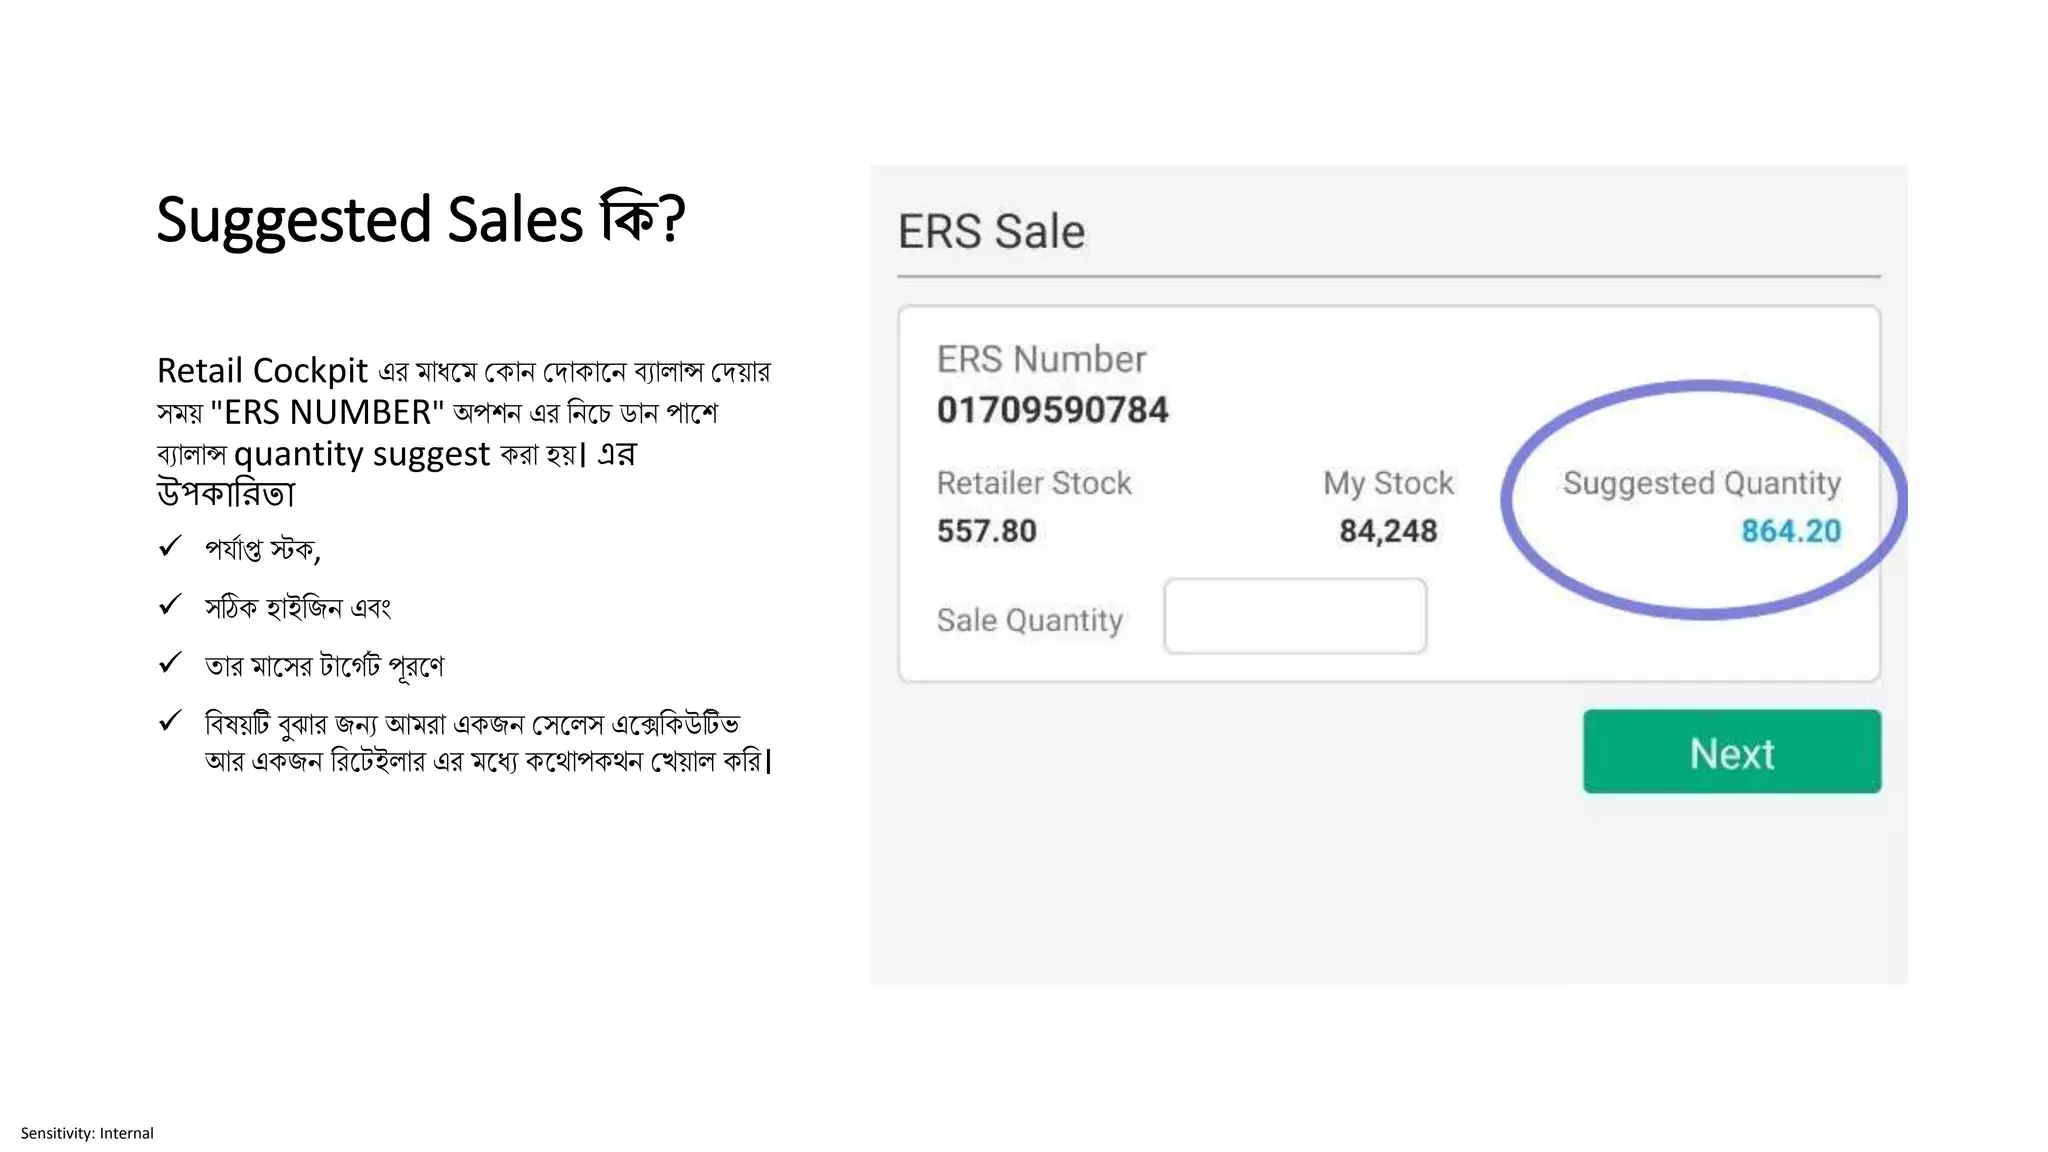2048x1152 pixels.
Task: Click the Retailer Stock label
Action: [x=1034, y=483]
